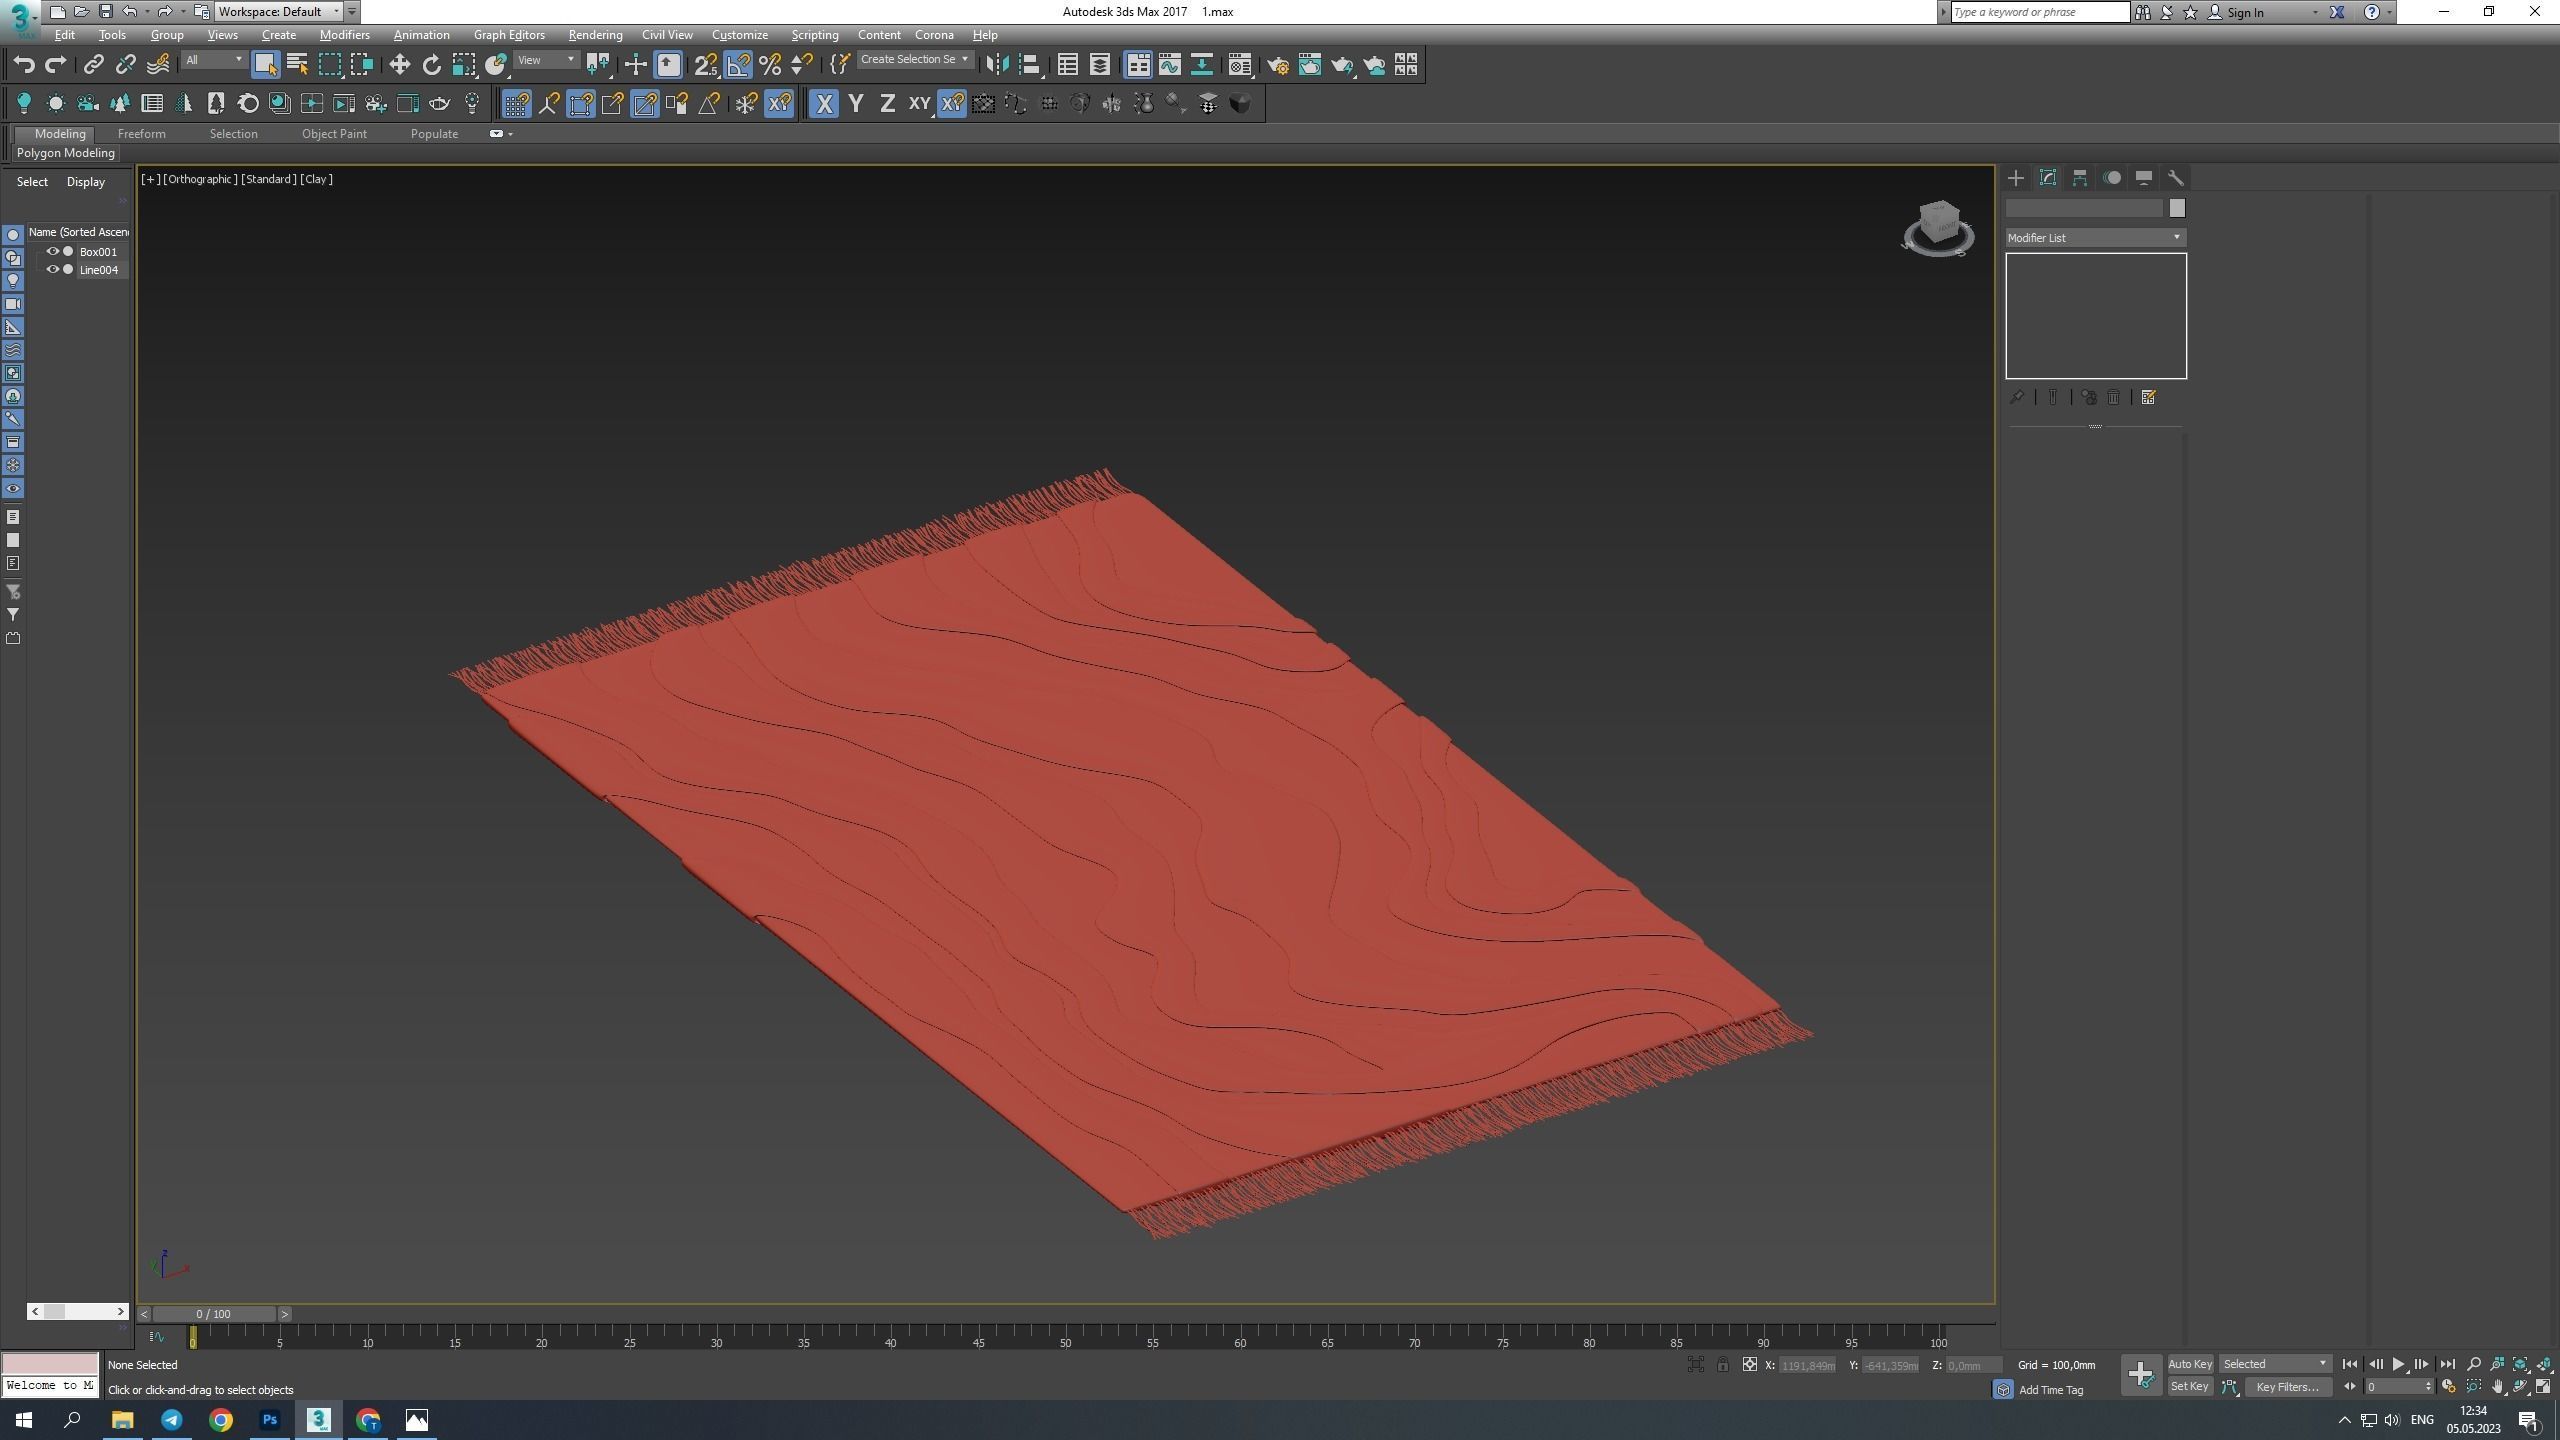The image size is (2560, 1440).
Task: Switch to the Freeform ribbon tab
Action: point(141,134)
